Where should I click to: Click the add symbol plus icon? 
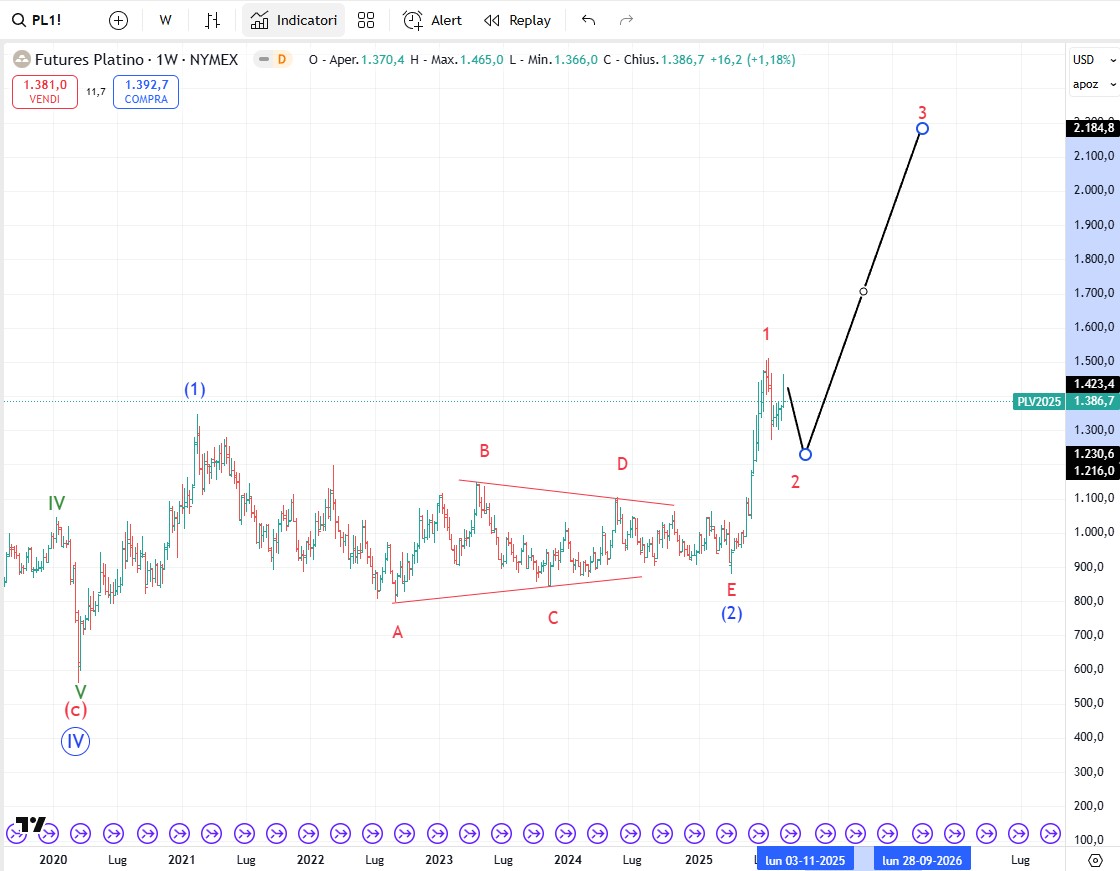click(x=118, y=20)
